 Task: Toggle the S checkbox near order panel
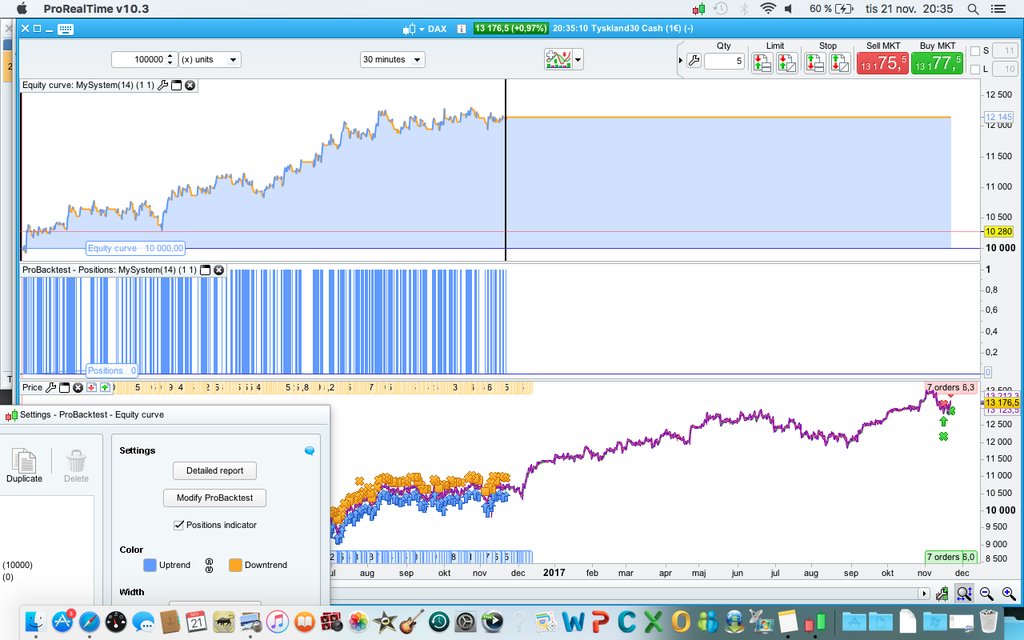pos(975,51)
